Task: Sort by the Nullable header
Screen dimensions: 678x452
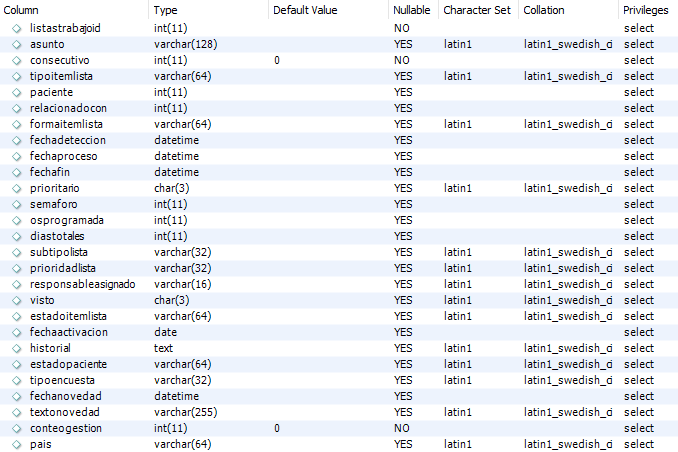Action: pyautogui.click(x=412, y=10)
